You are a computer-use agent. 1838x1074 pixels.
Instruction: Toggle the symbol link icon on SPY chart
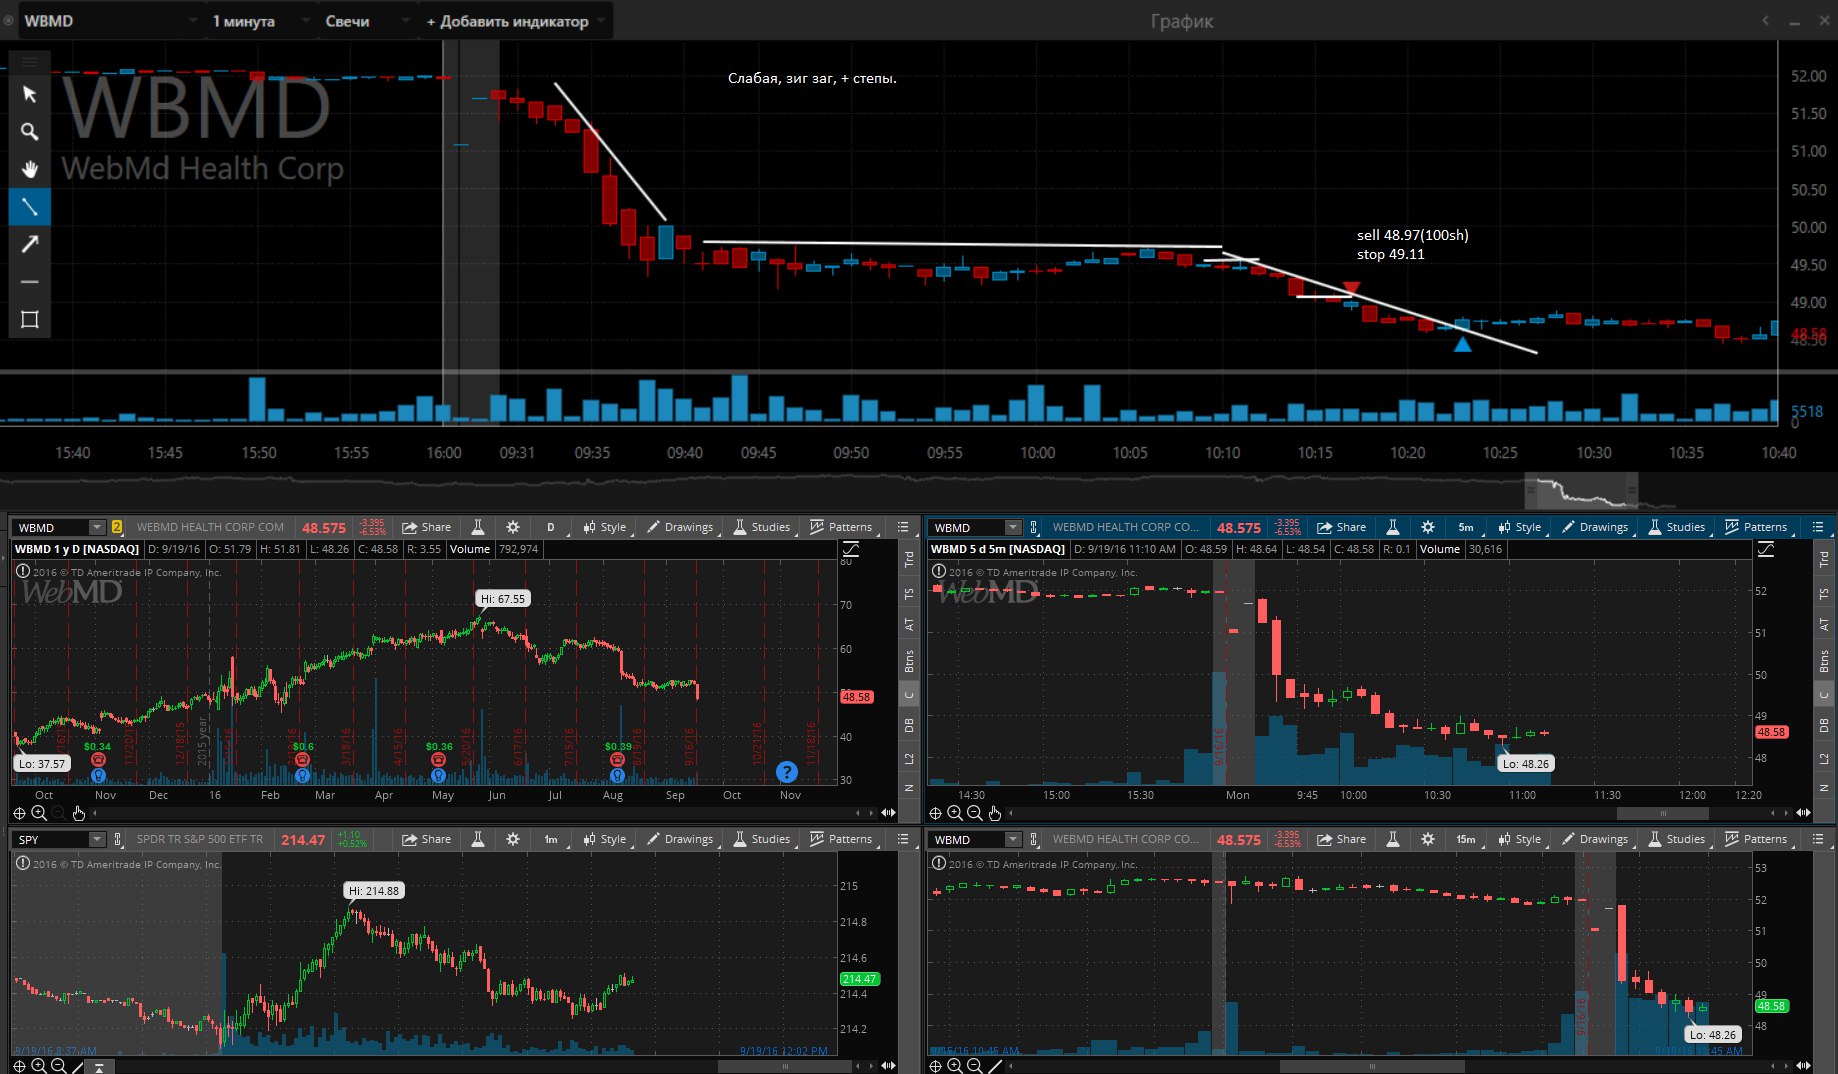(118, 839)
